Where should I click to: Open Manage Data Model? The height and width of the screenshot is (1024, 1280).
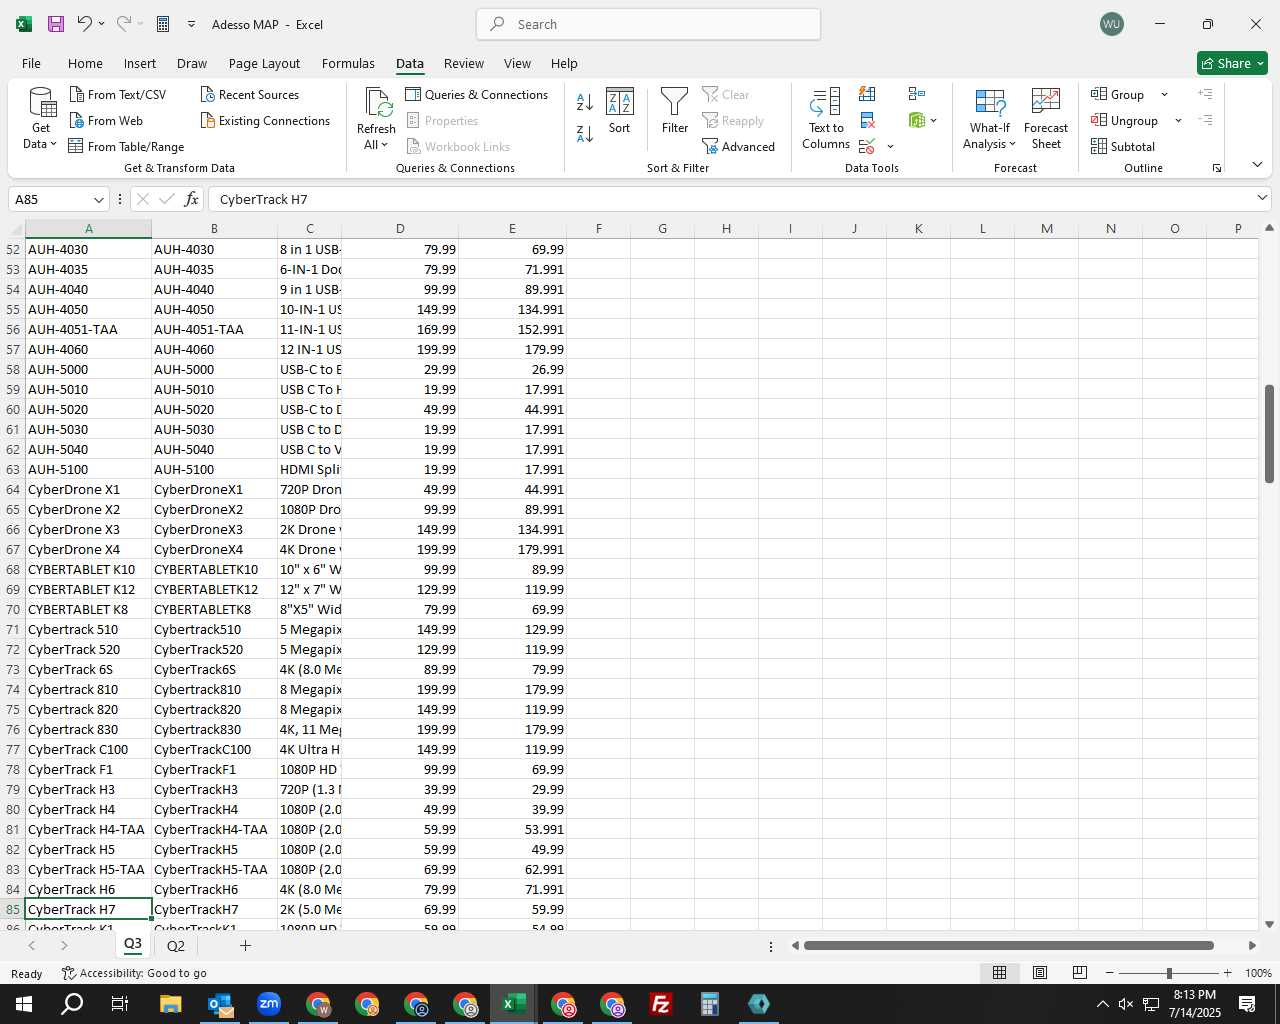[917, 120]
